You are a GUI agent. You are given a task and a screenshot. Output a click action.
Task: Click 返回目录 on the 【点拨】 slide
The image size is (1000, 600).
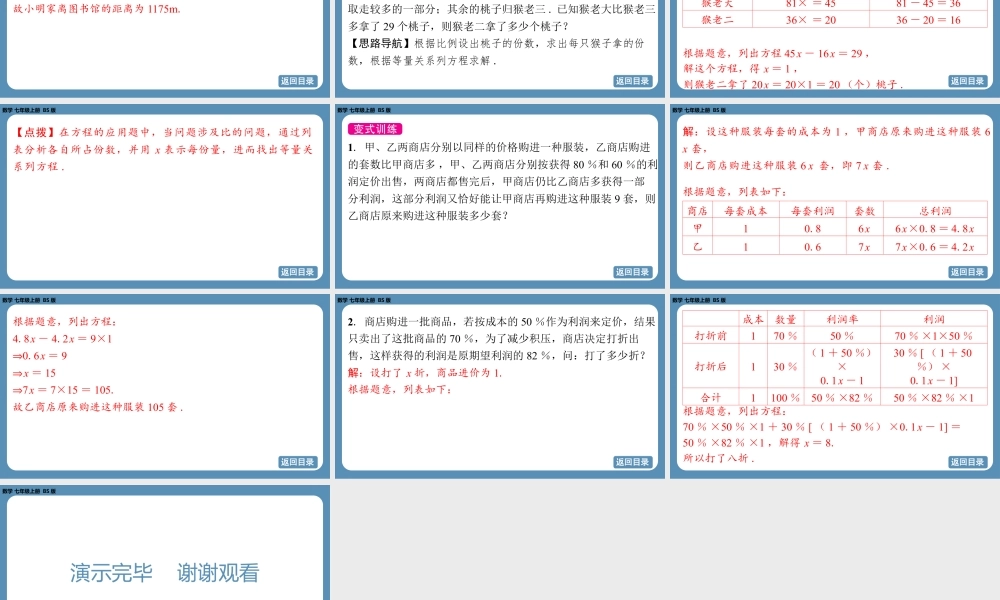[x=299, y=270]
